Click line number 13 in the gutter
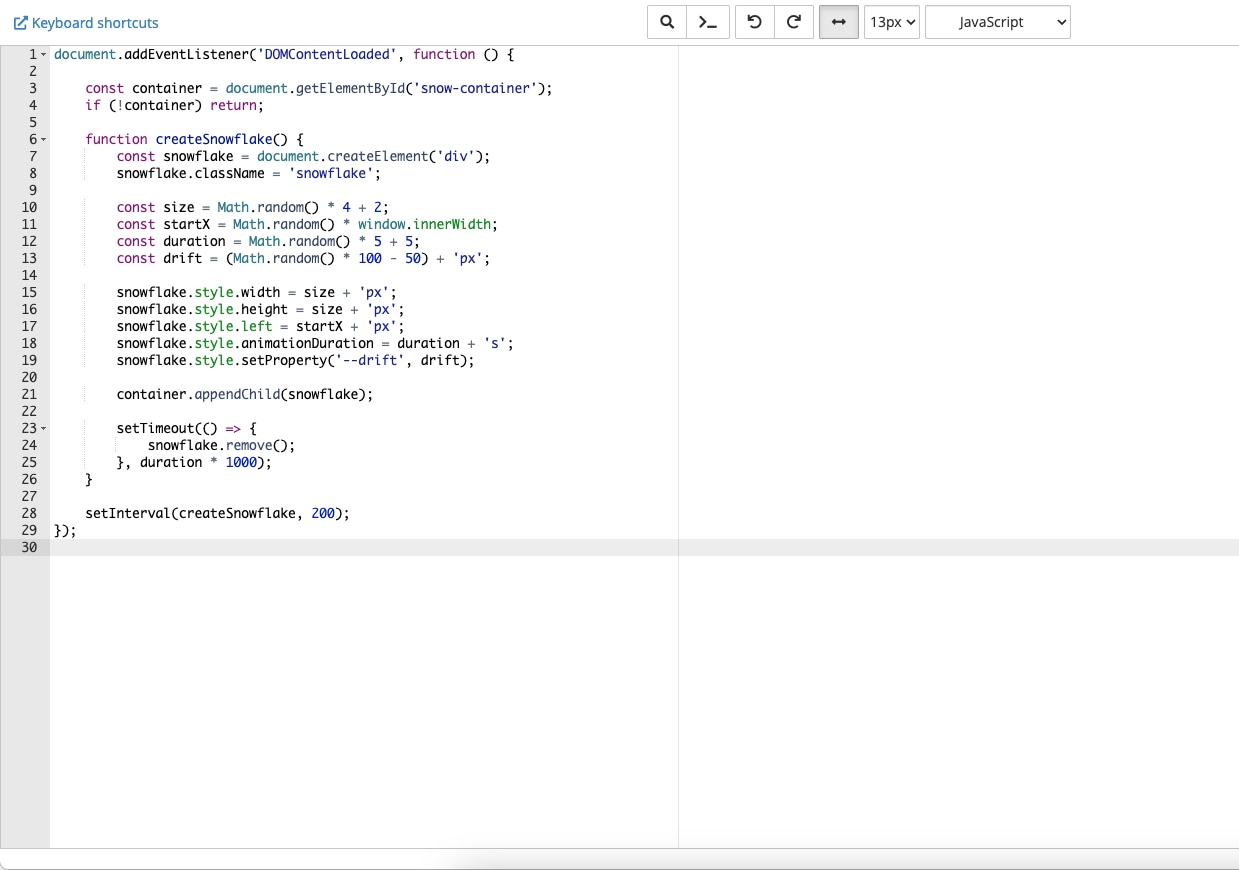 pos(28,258)
